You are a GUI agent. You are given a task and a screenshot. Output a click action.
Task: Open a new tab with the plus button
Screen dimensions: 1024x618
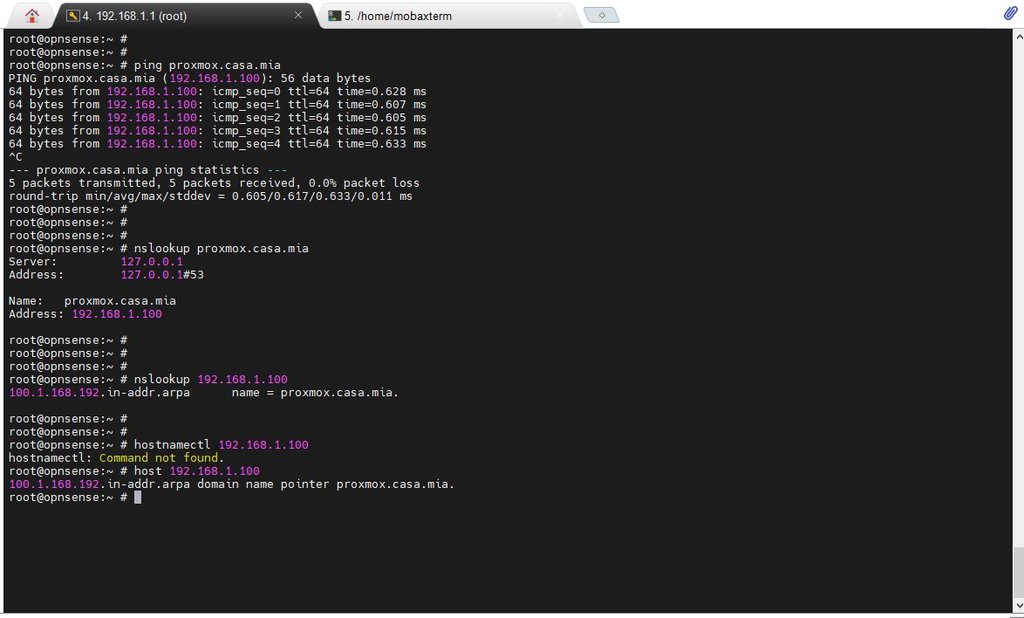601,15
